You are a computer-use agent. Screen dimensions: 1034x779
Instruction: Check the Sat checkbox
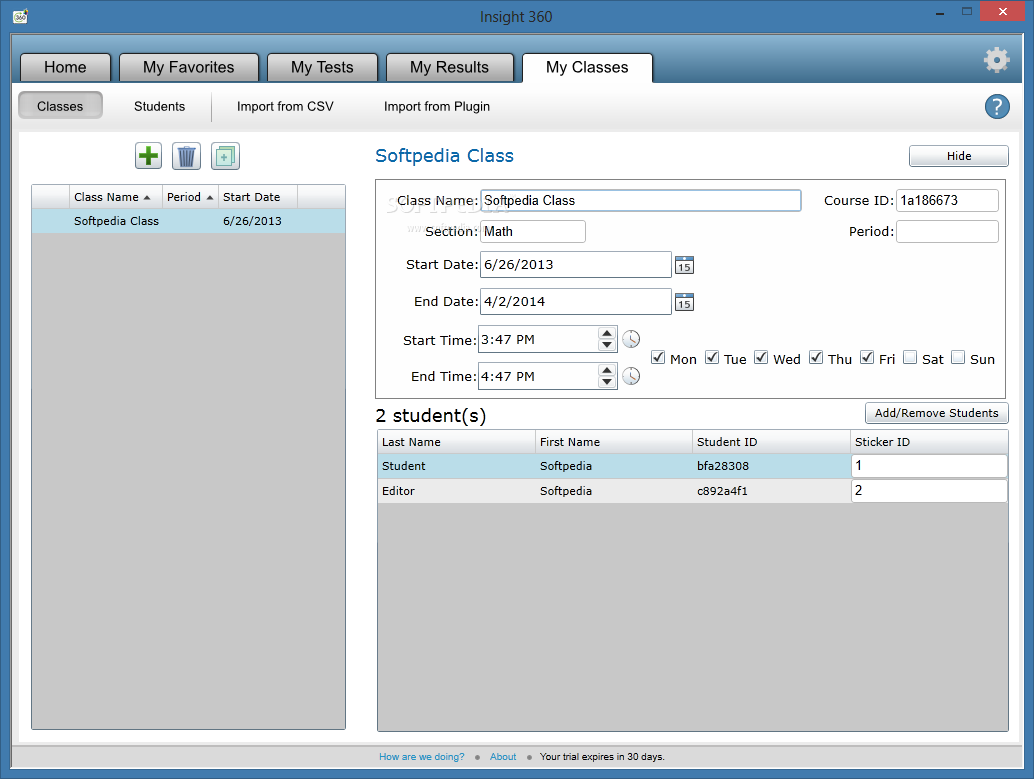point(910,358)
